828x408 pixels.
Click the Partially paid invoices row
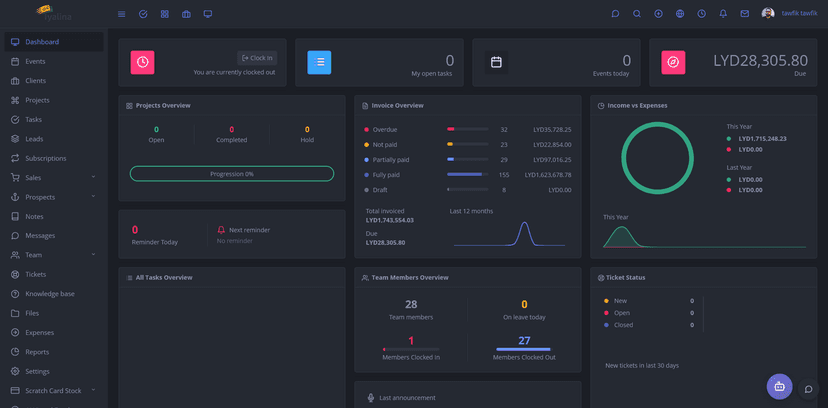tap(468, 159)
